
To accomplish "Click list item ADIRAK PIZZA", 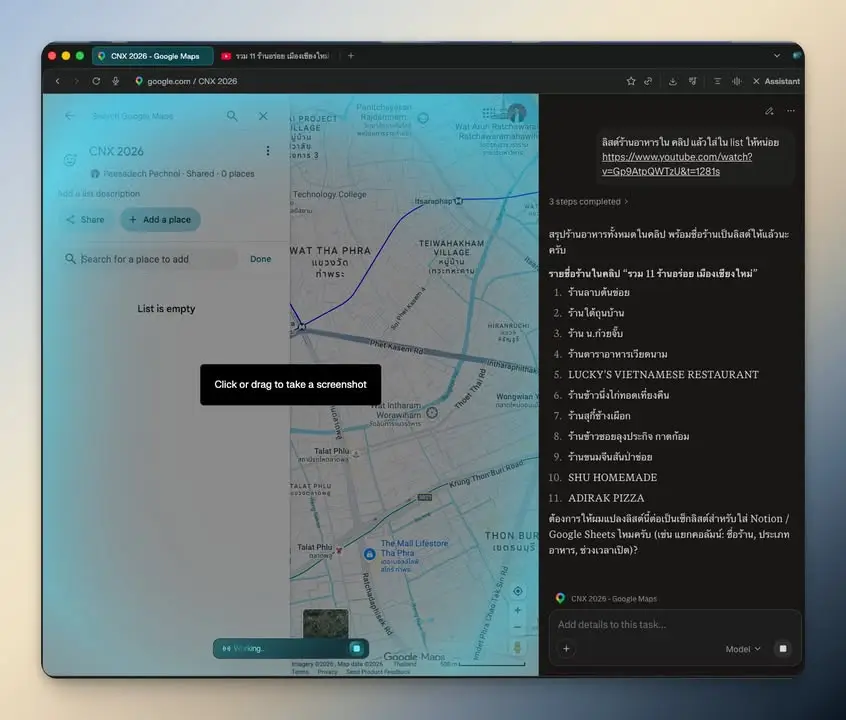I will pos(606,498).
